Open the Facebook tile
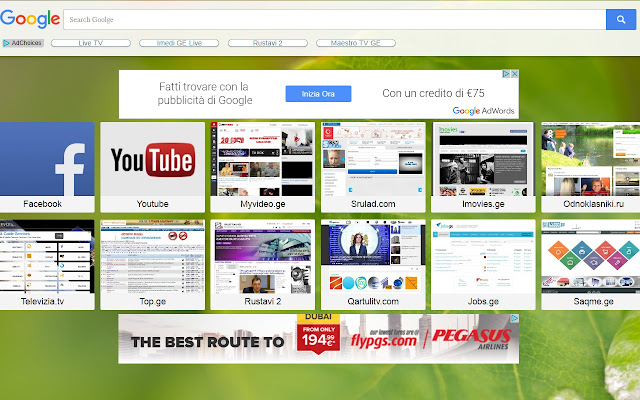 click(47, 167)
